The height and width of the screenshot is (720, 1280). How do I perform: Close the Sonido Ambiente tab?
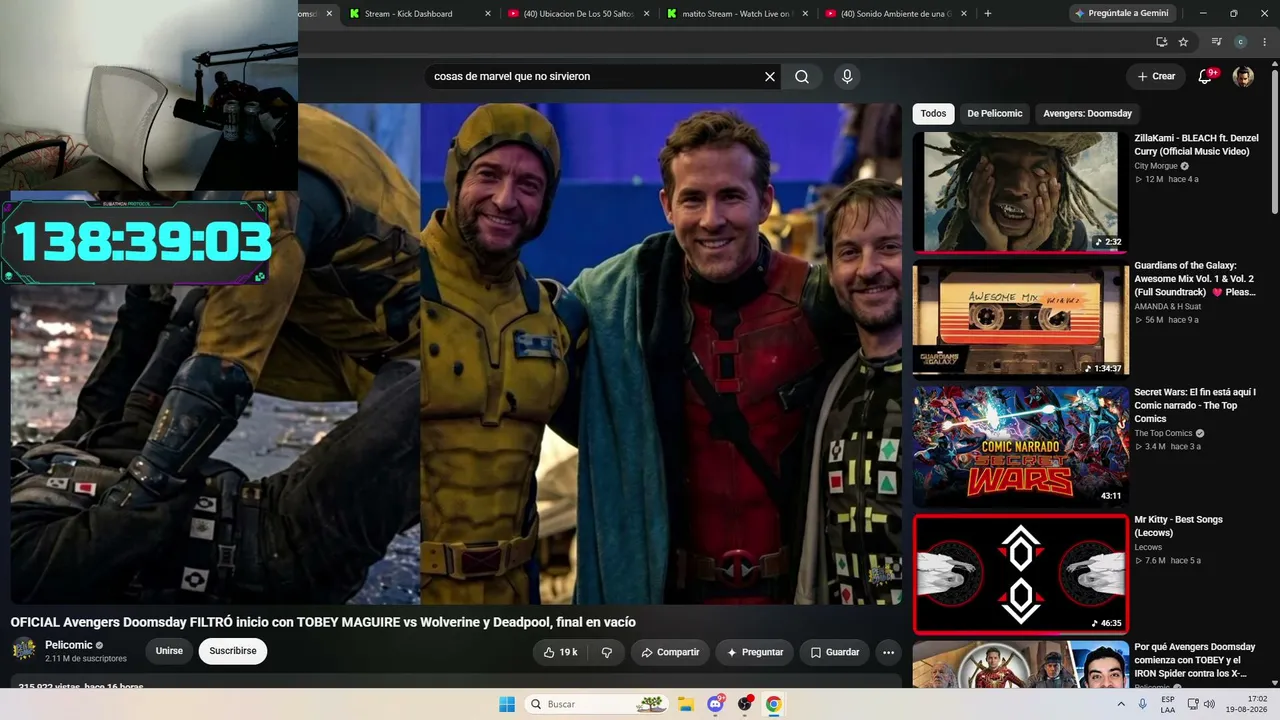point(964,14)
